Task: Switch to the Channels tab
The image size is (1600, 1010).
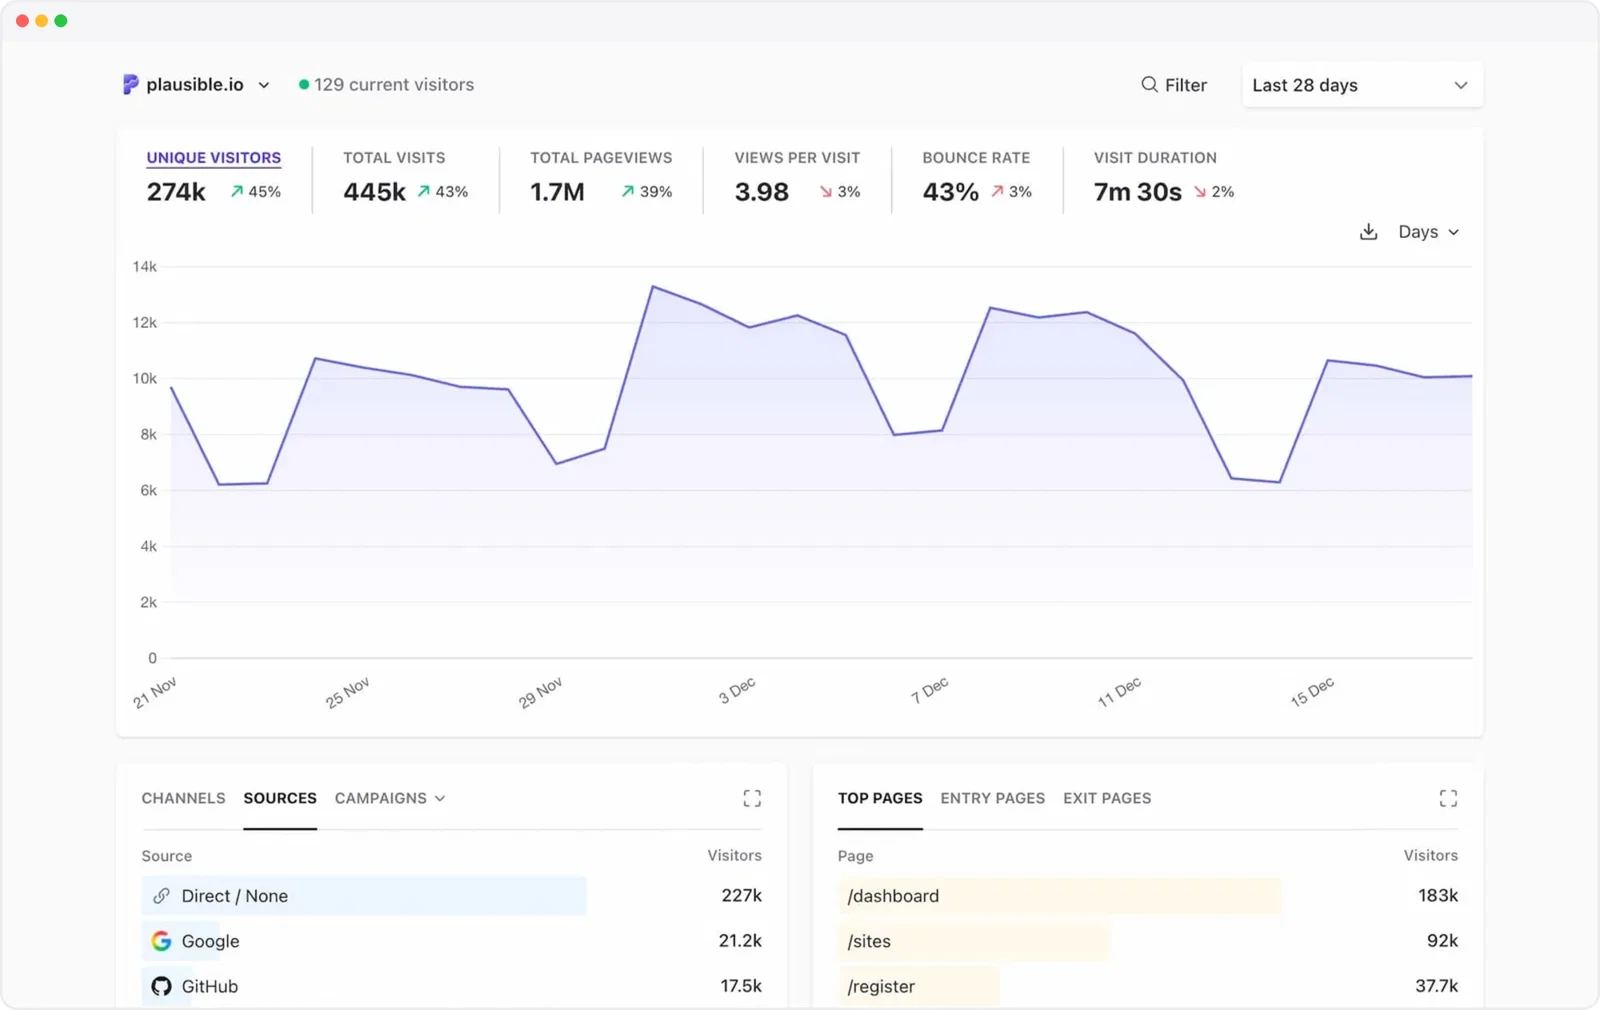Action: (x=183, y=798)
